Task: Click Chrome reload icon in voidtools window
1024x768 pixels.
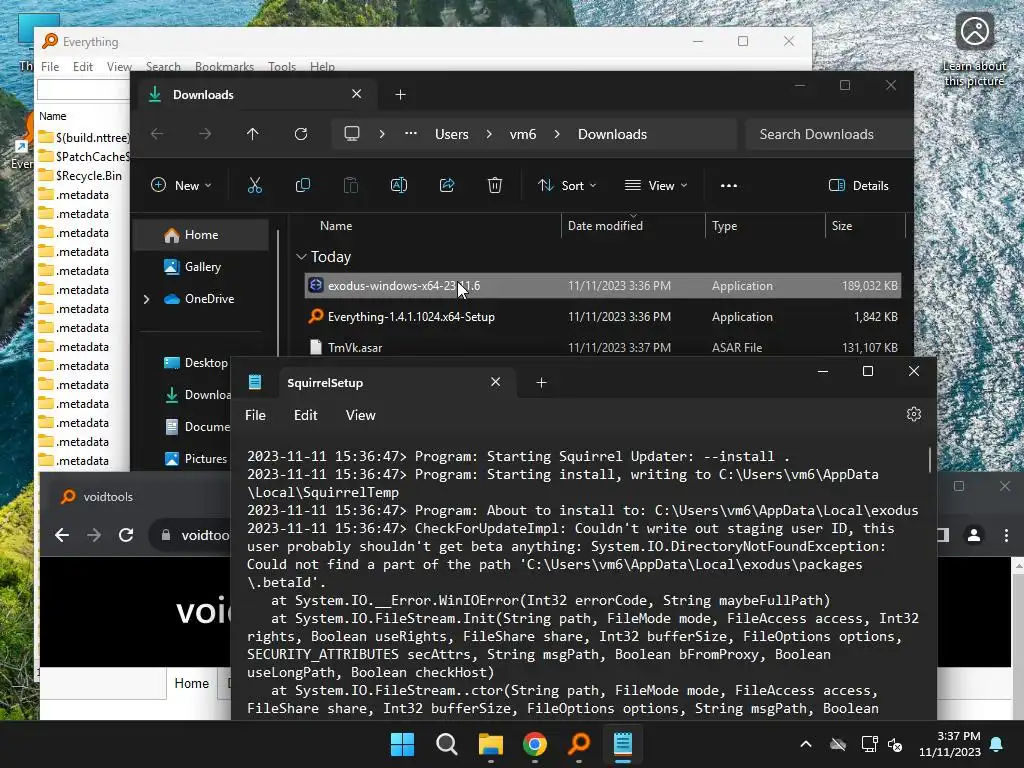Action: (126, 536)
